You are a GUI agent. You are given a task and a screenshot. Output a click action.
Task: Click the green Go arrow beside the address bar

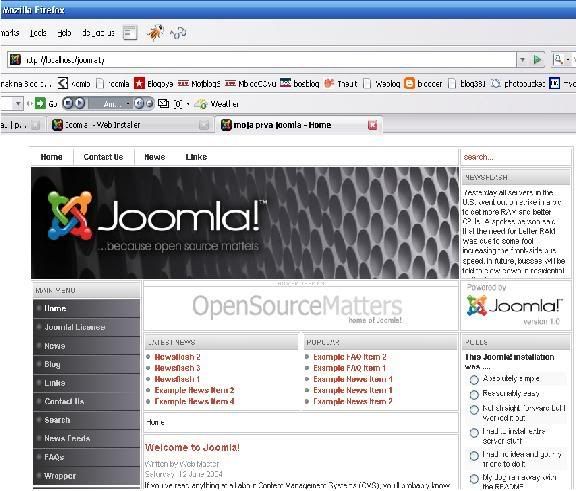point(537,59)
